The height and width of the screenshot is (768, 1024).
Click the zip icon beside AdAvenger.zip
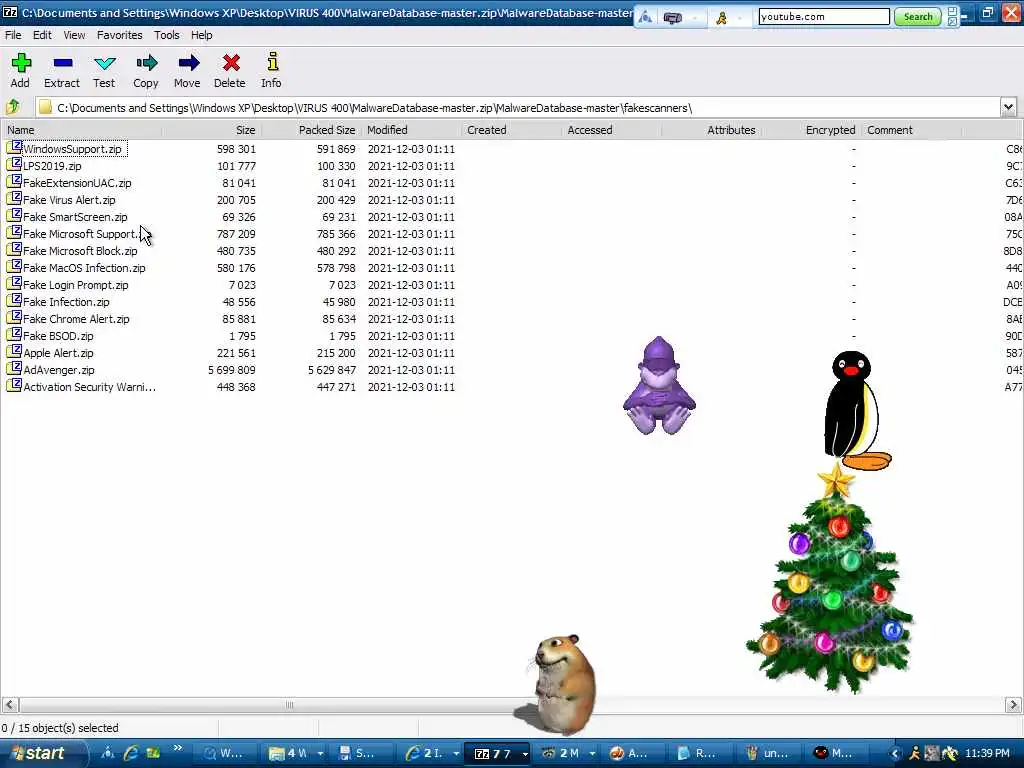(x=14, y=369)
